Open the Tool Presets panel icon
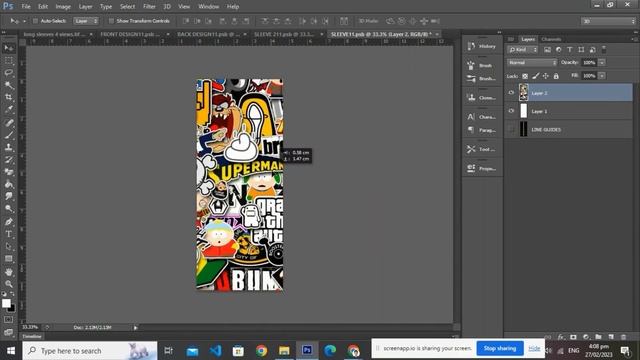 [471, 149]
